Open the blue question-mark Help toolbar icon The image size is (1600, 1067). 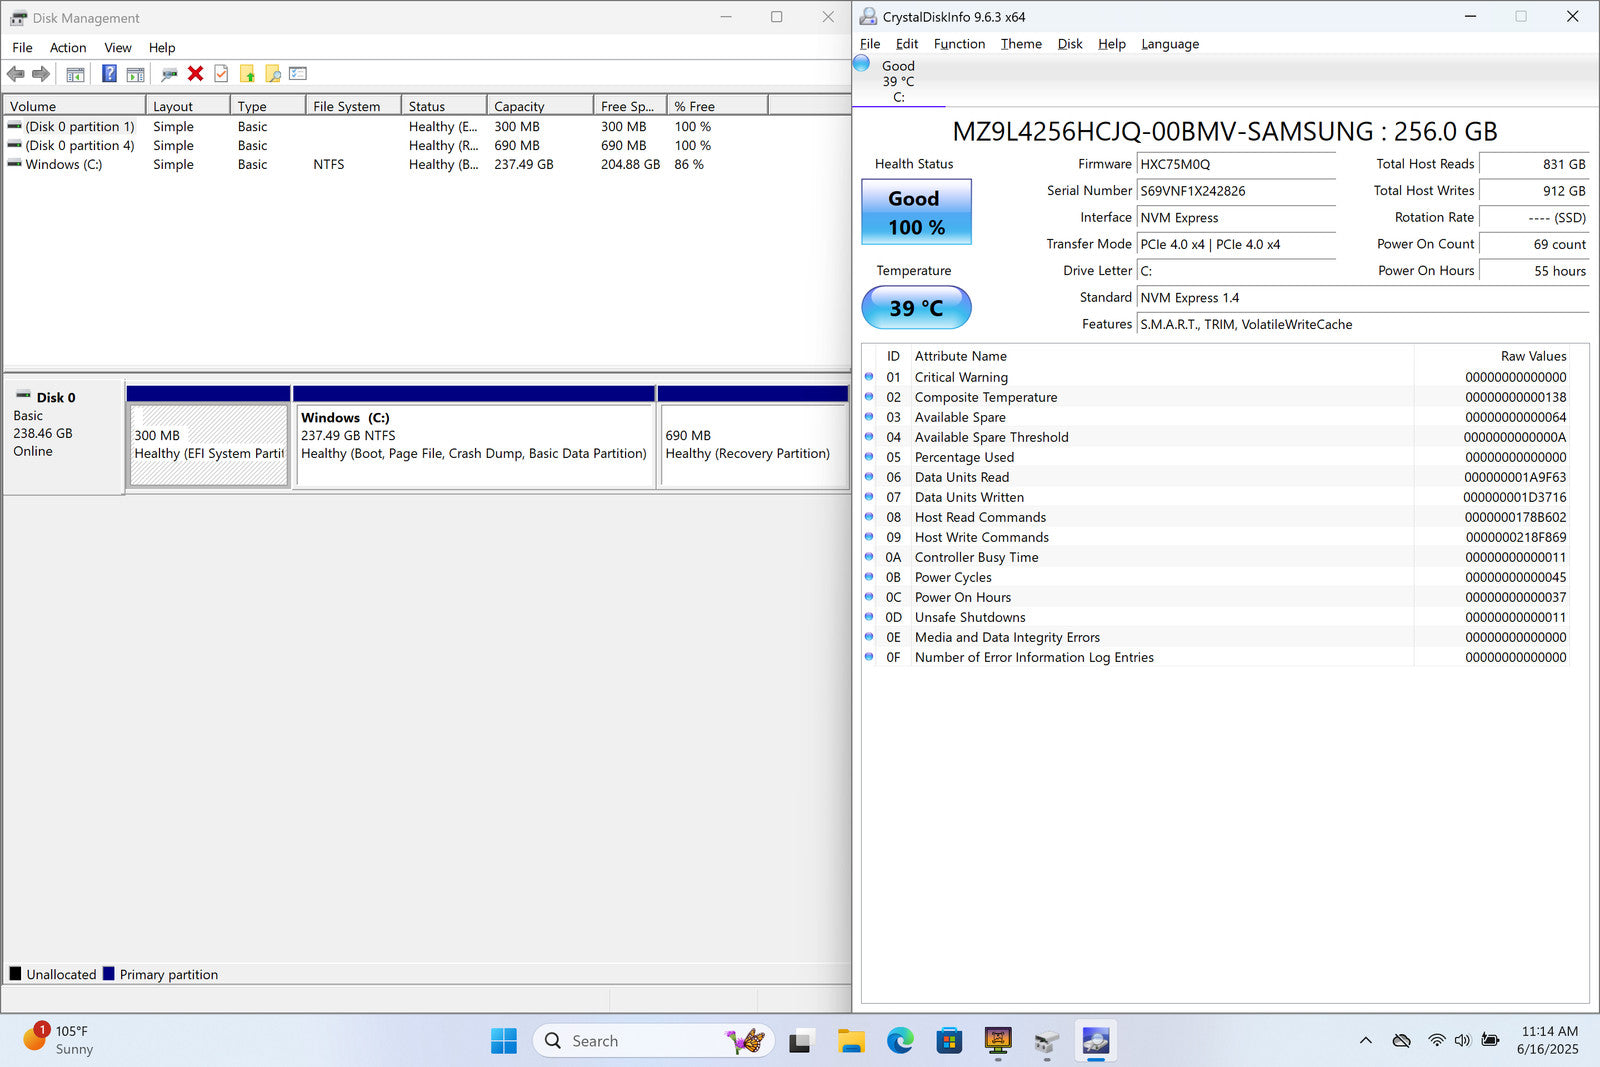109,74
